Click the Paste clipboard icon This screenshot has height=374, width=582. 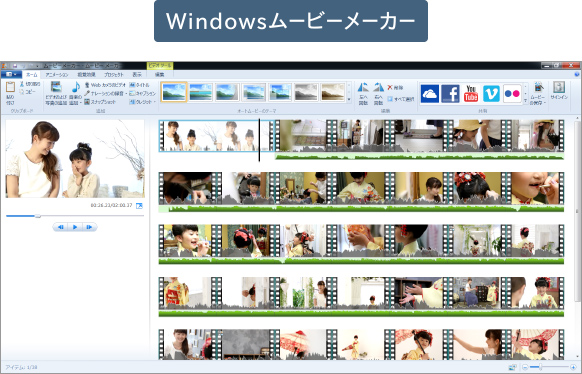(10, 88)
